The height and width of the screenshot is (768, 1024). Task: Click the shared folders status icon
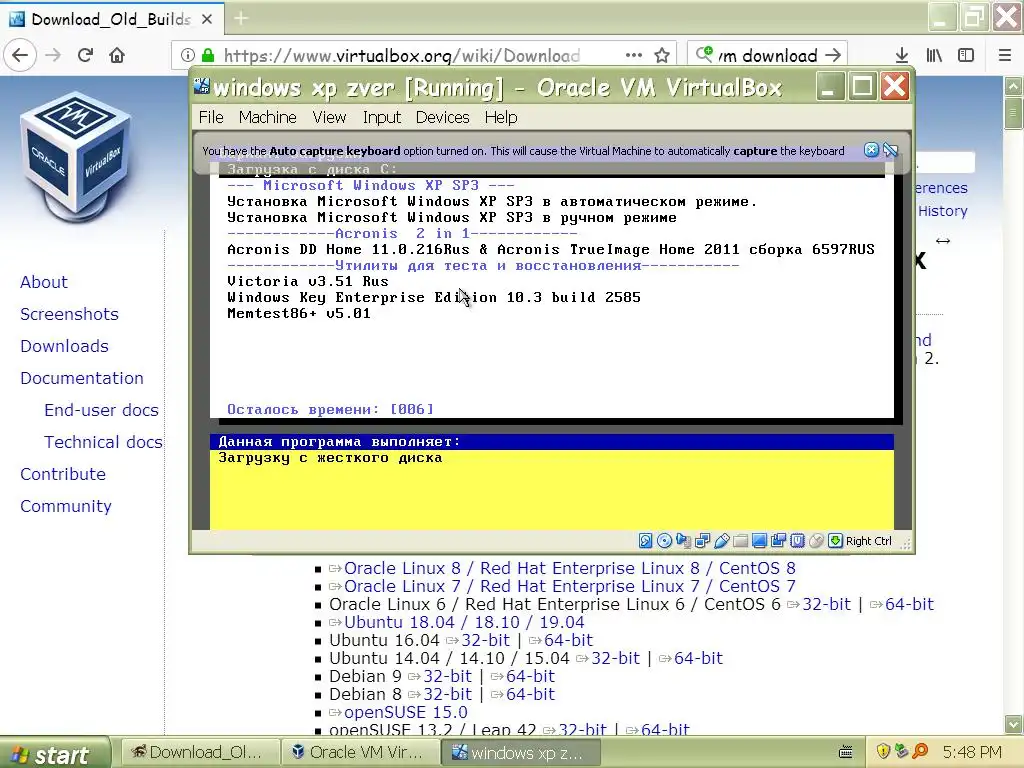740,541
